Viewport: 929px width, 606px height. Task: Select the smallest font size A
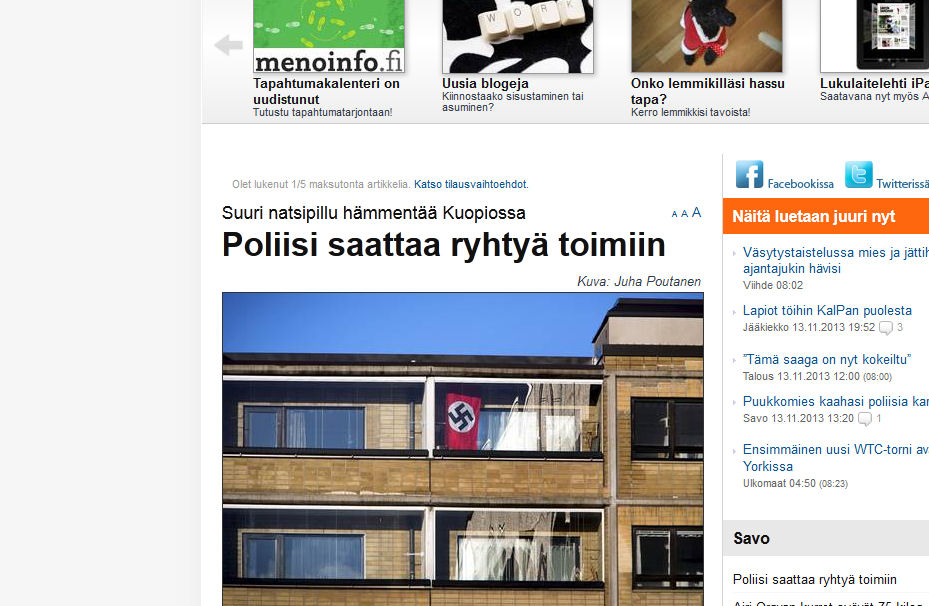click(x=674, y=214)
